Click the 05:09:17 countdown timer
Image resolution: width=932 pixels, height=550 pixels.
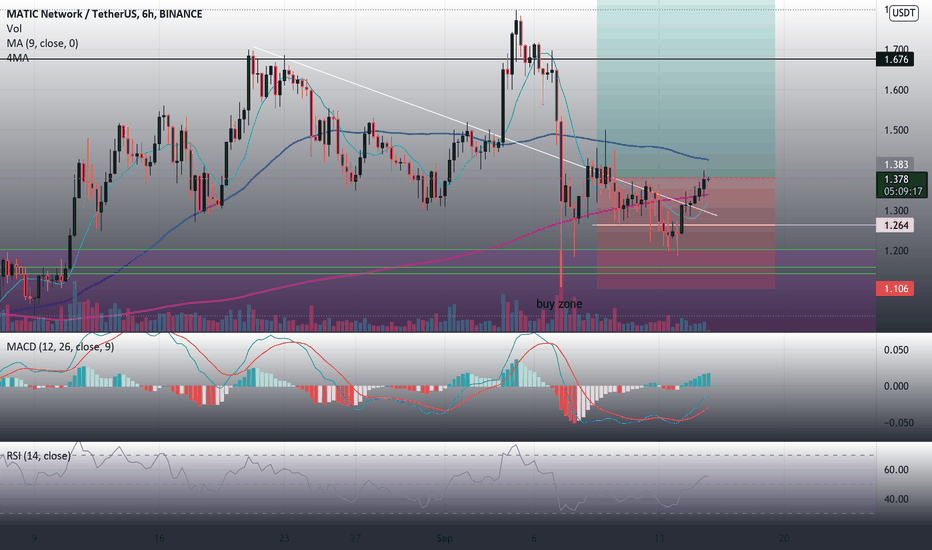[x=902, y=191]
